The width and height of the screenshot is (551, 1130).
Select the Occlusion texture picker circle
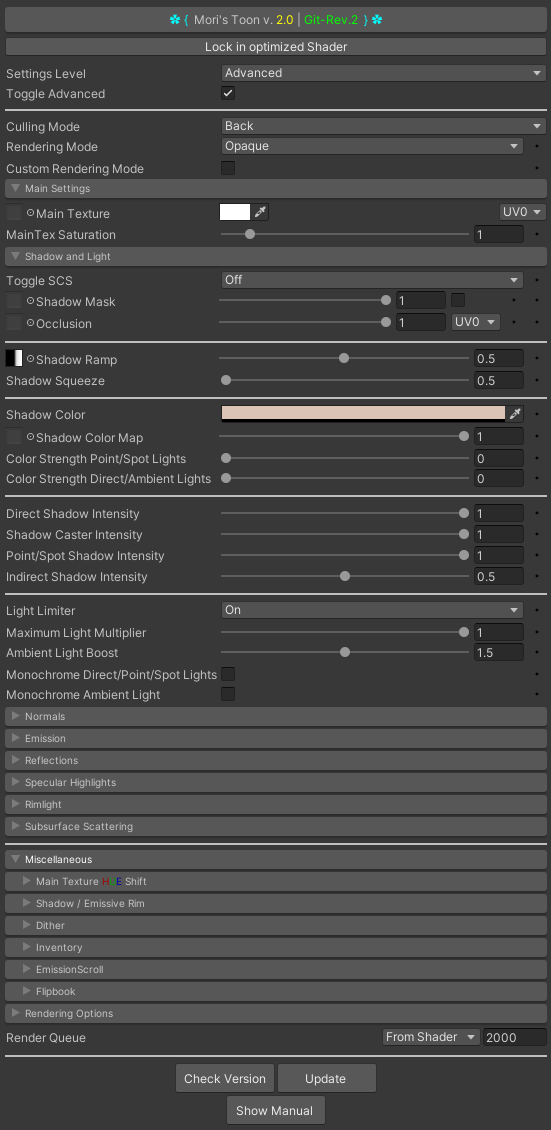tap(30, 323)
